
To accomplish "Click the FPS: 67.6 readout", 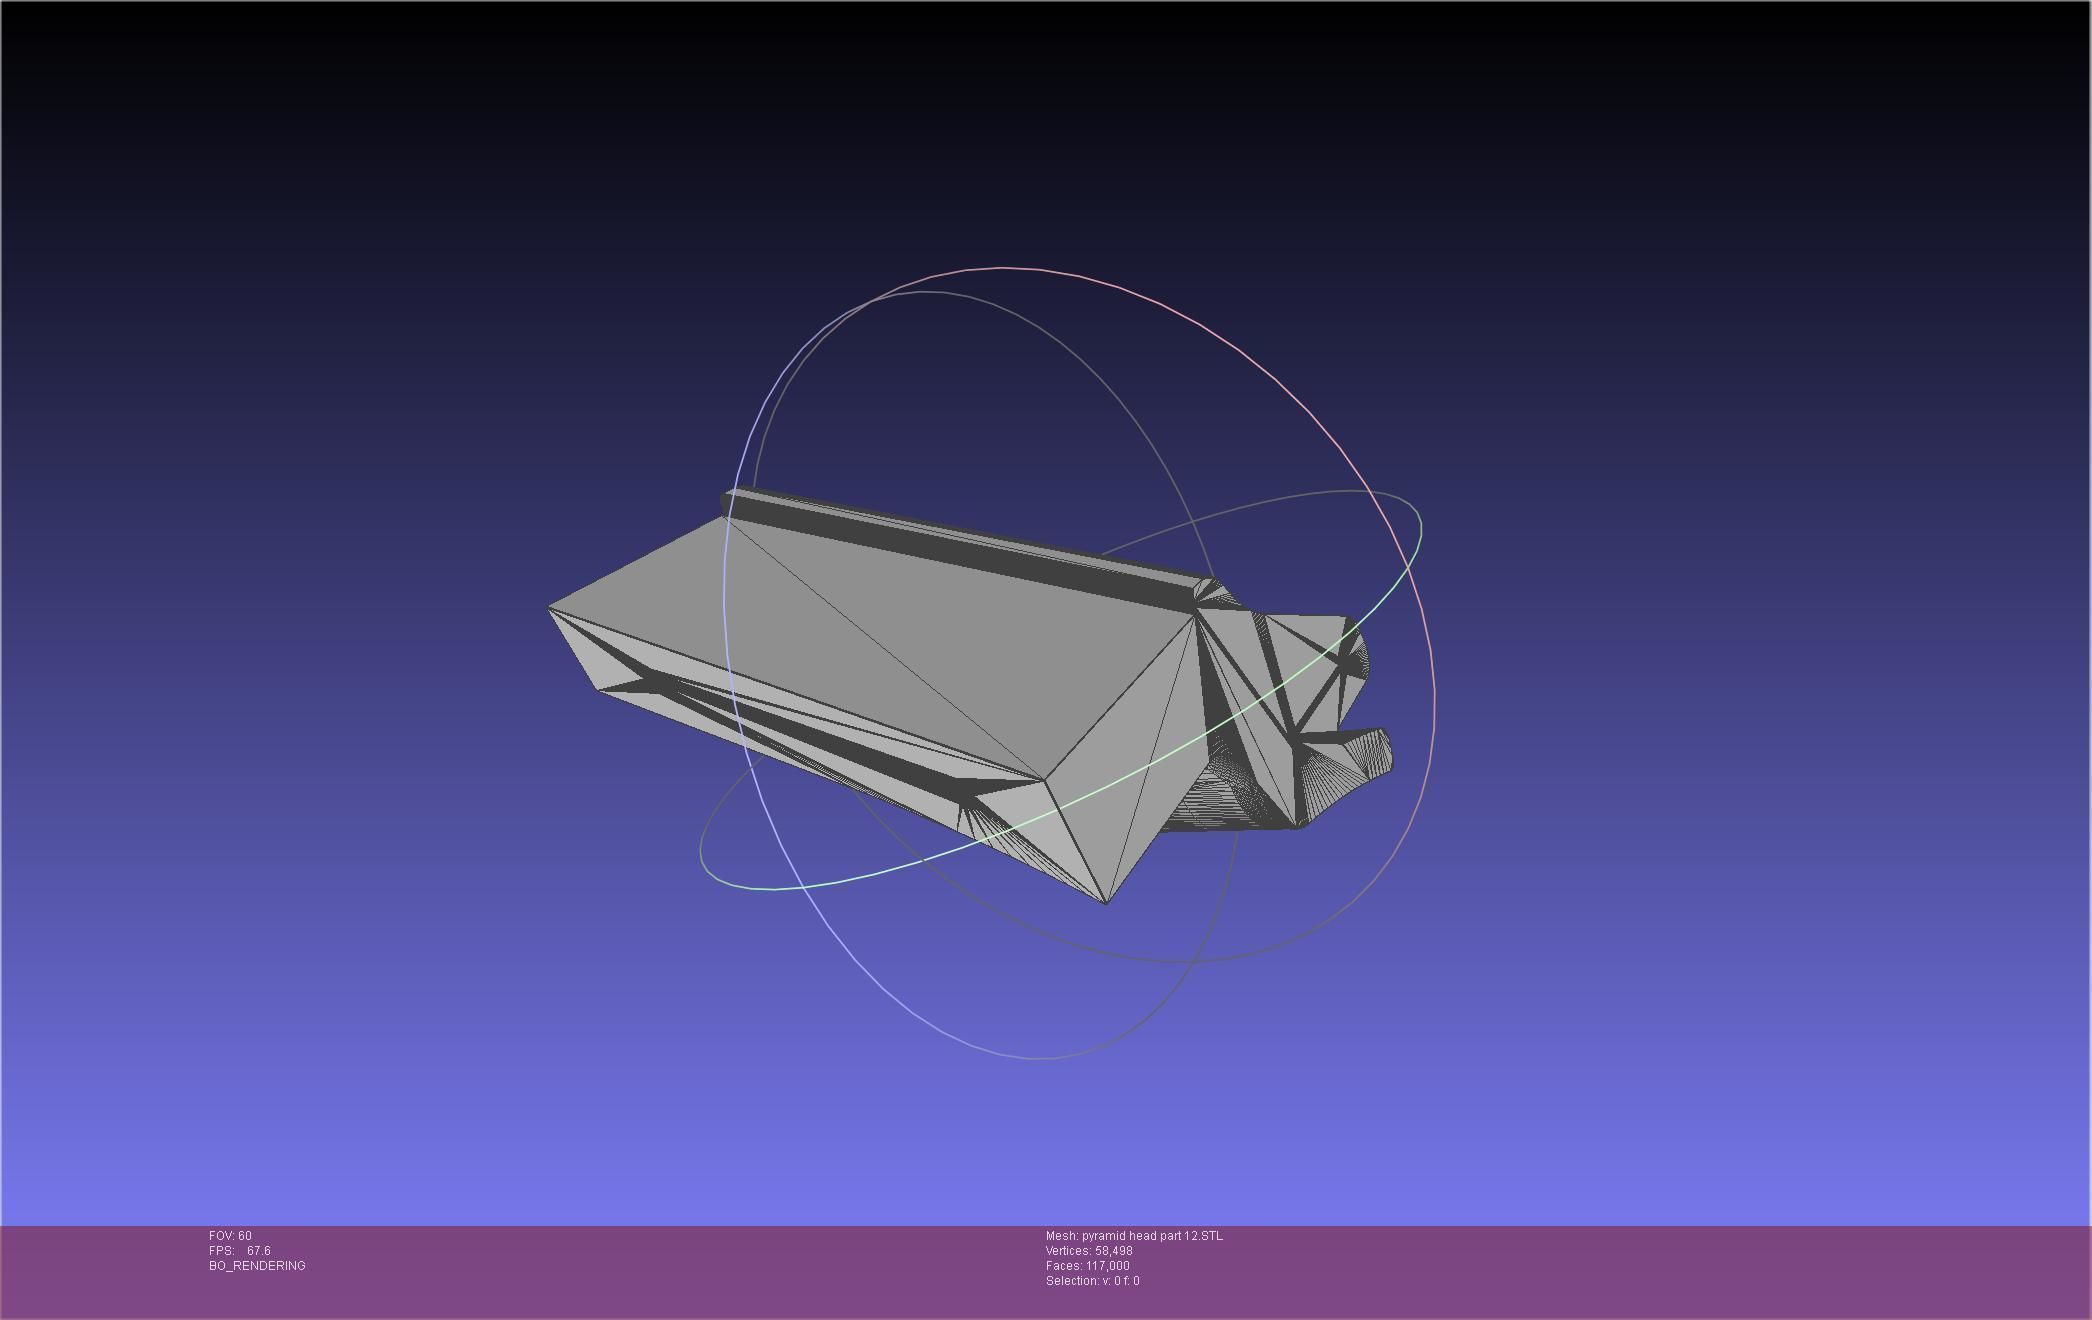I will pyautogui.click(x=240, y=1251).
